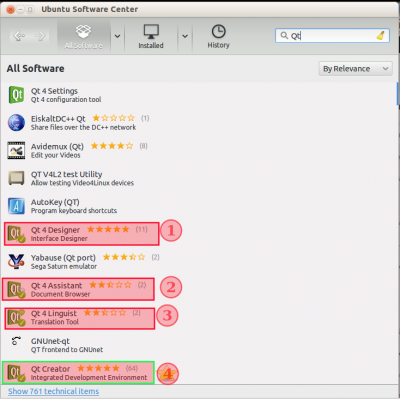The width and height of the screenshot is (400, 399).
Task: Click the search magnifier icon
Action: pos(284,35)
